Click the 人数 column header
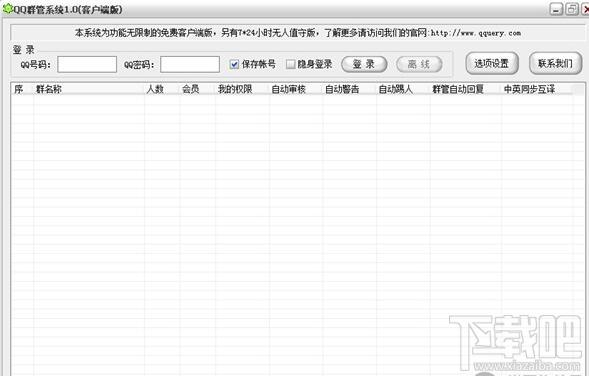This screenshot has height=376, width=589. 162,89
